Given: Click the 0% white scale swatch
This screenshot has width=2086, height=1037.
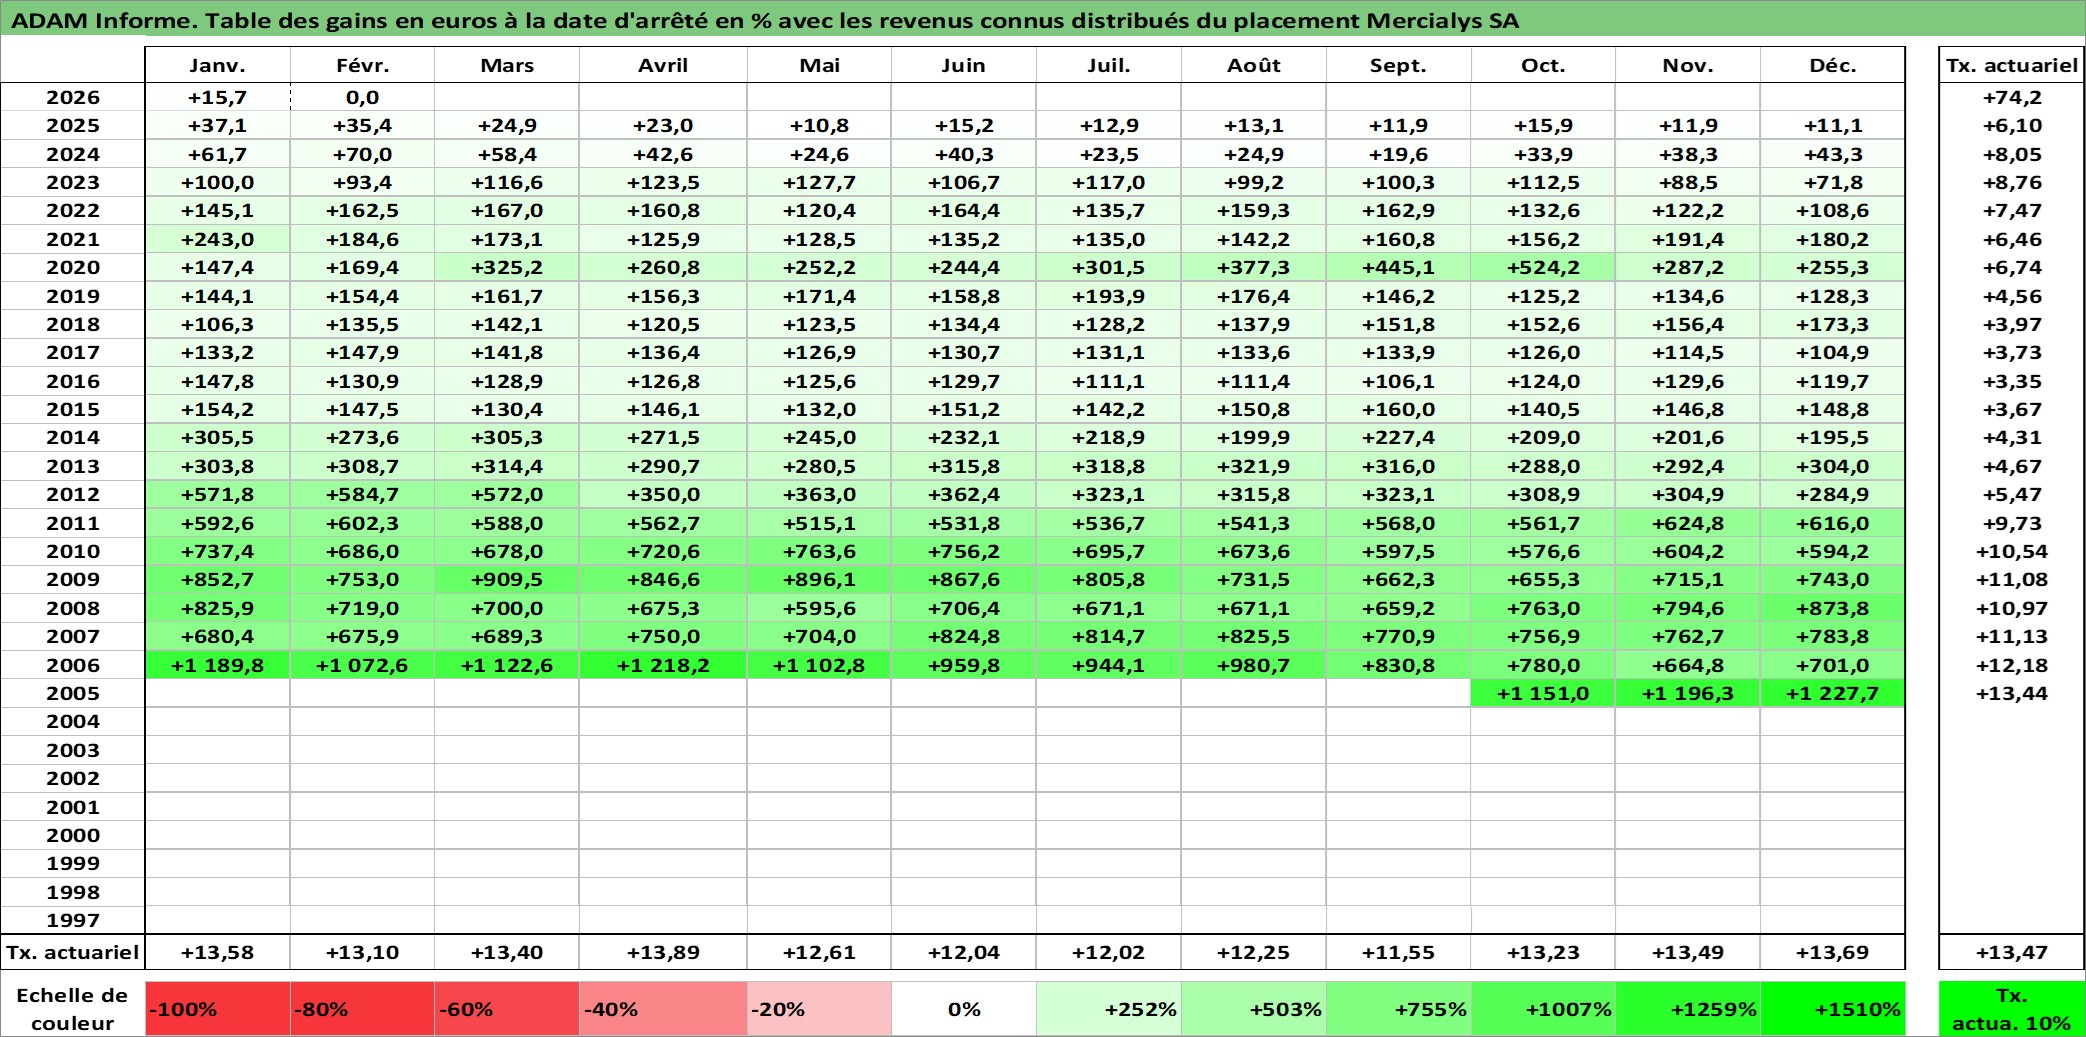Looking at the screenshot, I should coord(964,1009).
